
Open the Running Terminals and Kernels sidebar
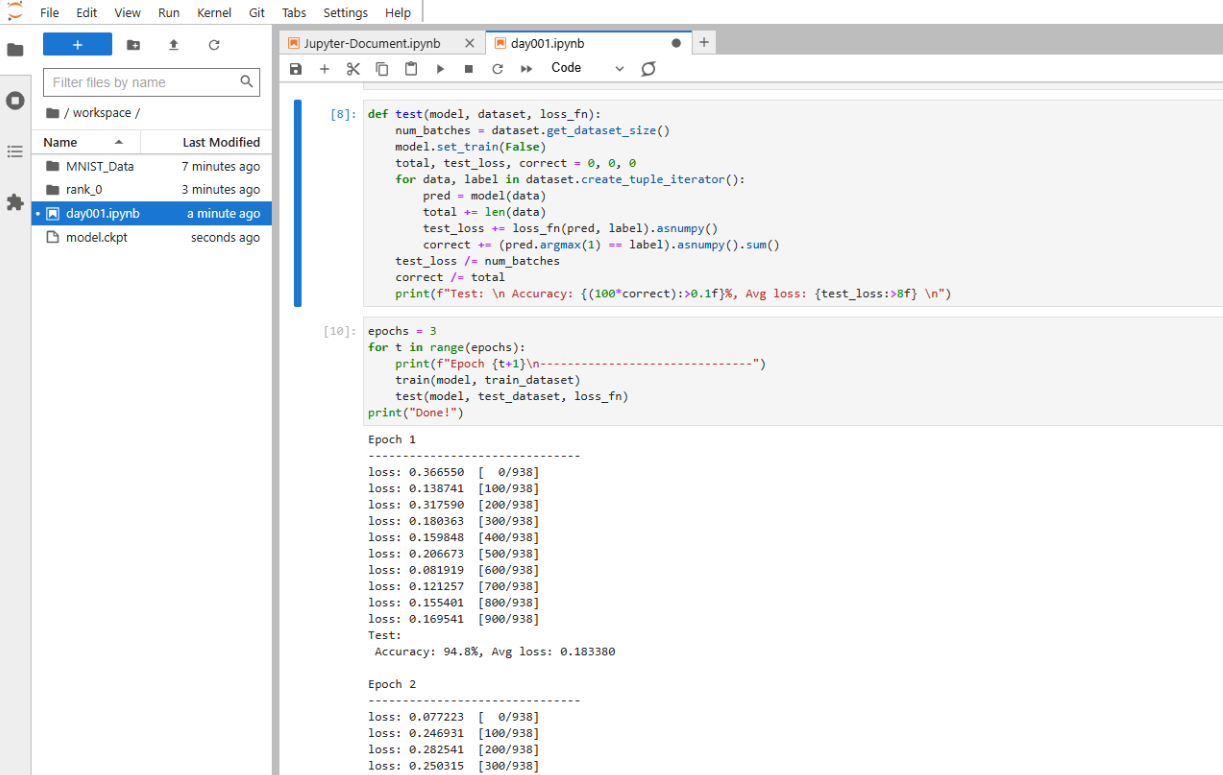coord(15,100)
